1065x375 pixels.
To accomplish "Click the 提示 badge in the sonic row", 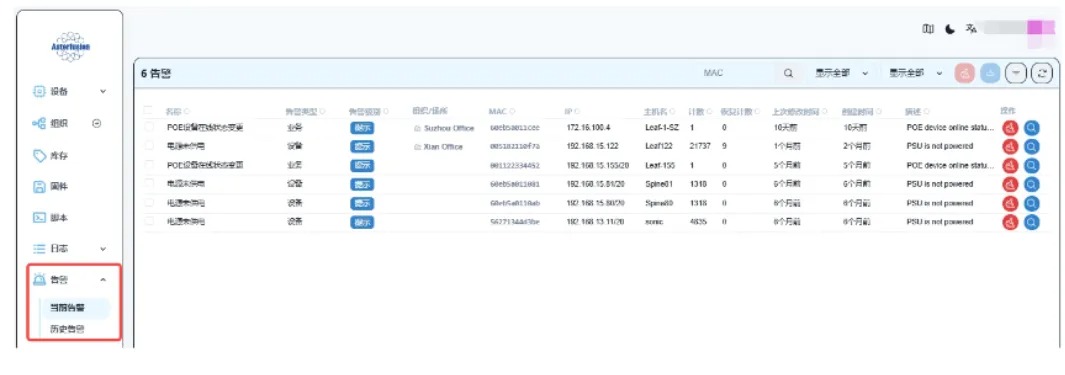I will 362,222.
